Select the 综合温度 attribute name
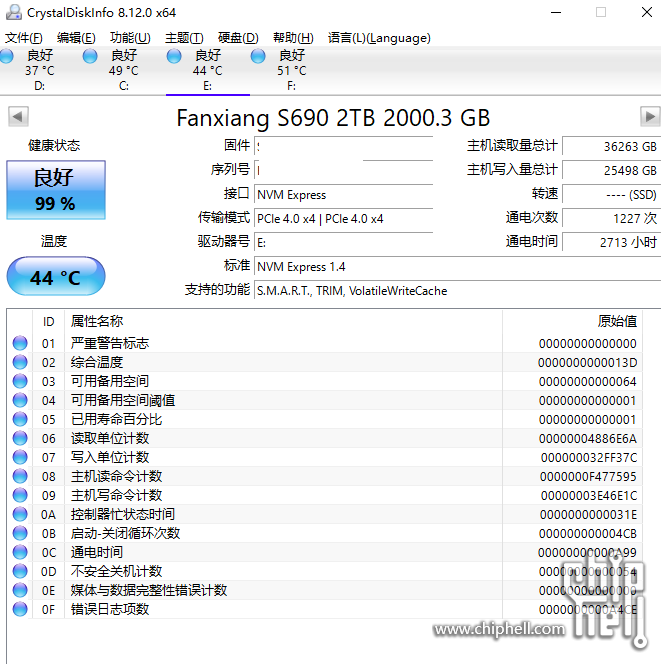661x664 pixels. tap(97, 362)
